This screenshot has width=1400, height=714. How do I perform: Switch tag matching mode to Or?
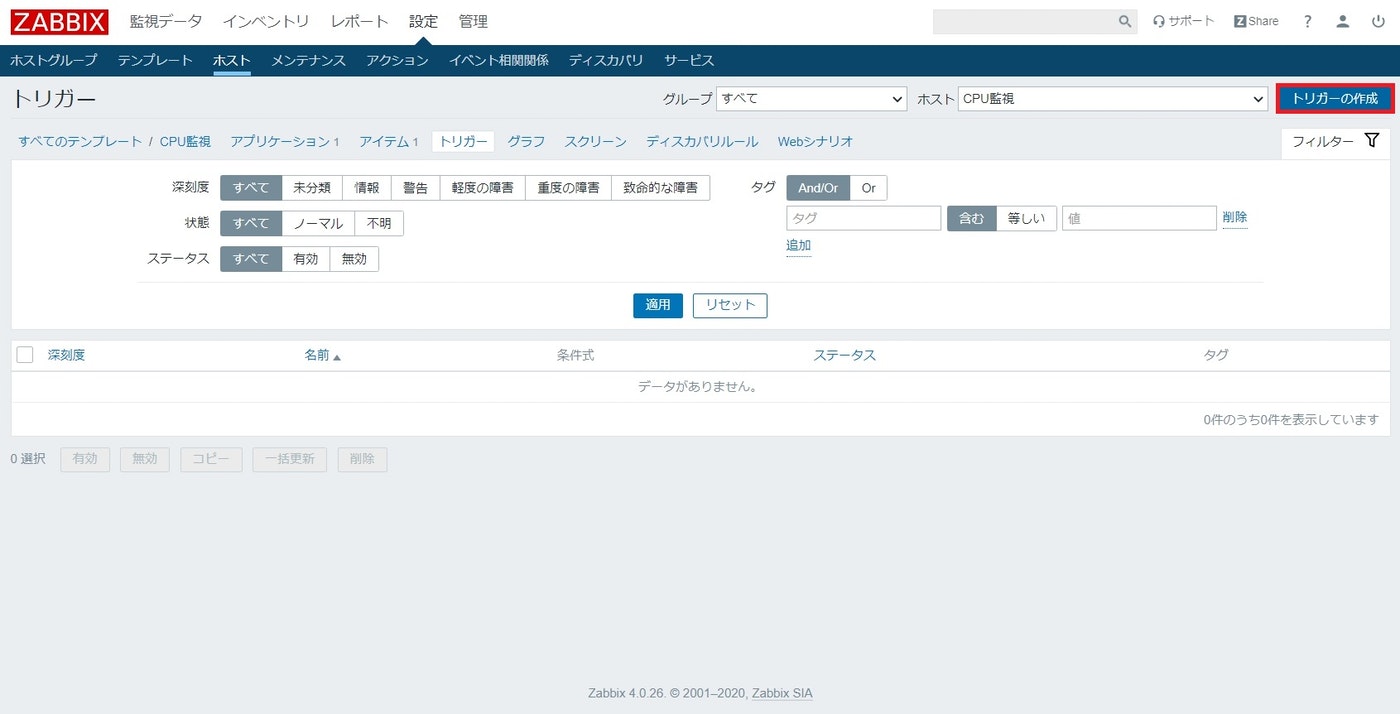point(868,187)
